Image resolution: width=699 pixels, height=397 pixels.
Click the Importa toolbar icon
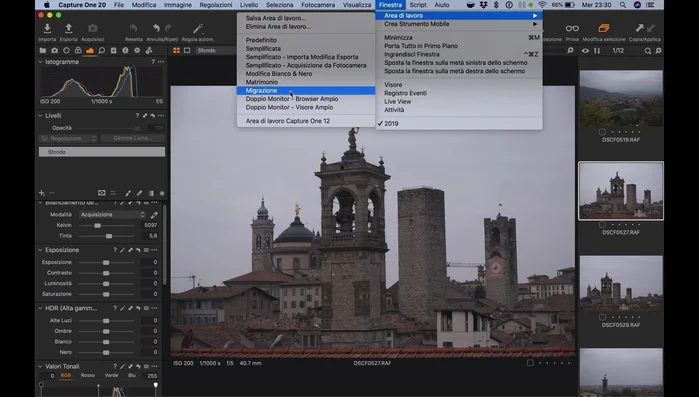tap(47, 29)
